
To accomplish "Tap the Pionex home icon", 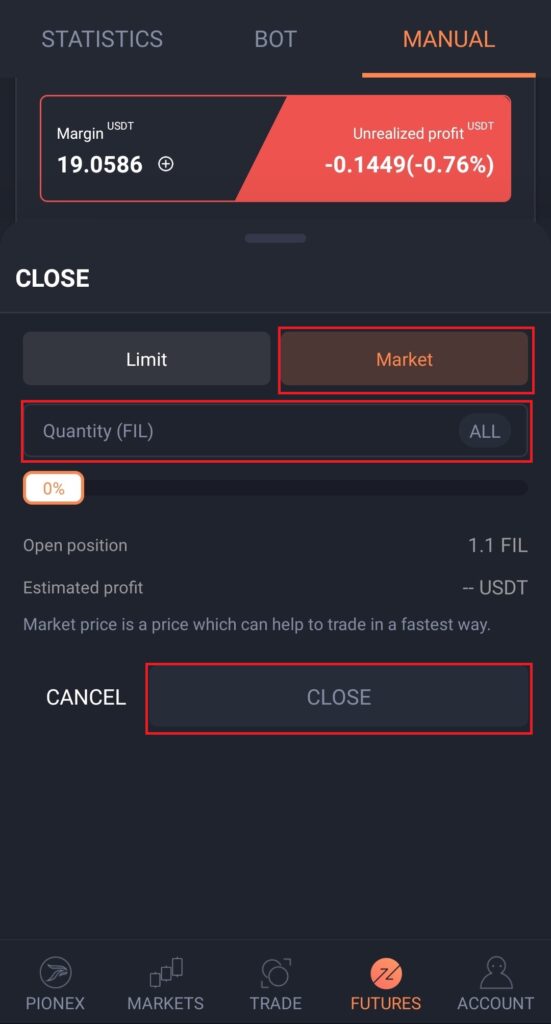I will 55,974.
